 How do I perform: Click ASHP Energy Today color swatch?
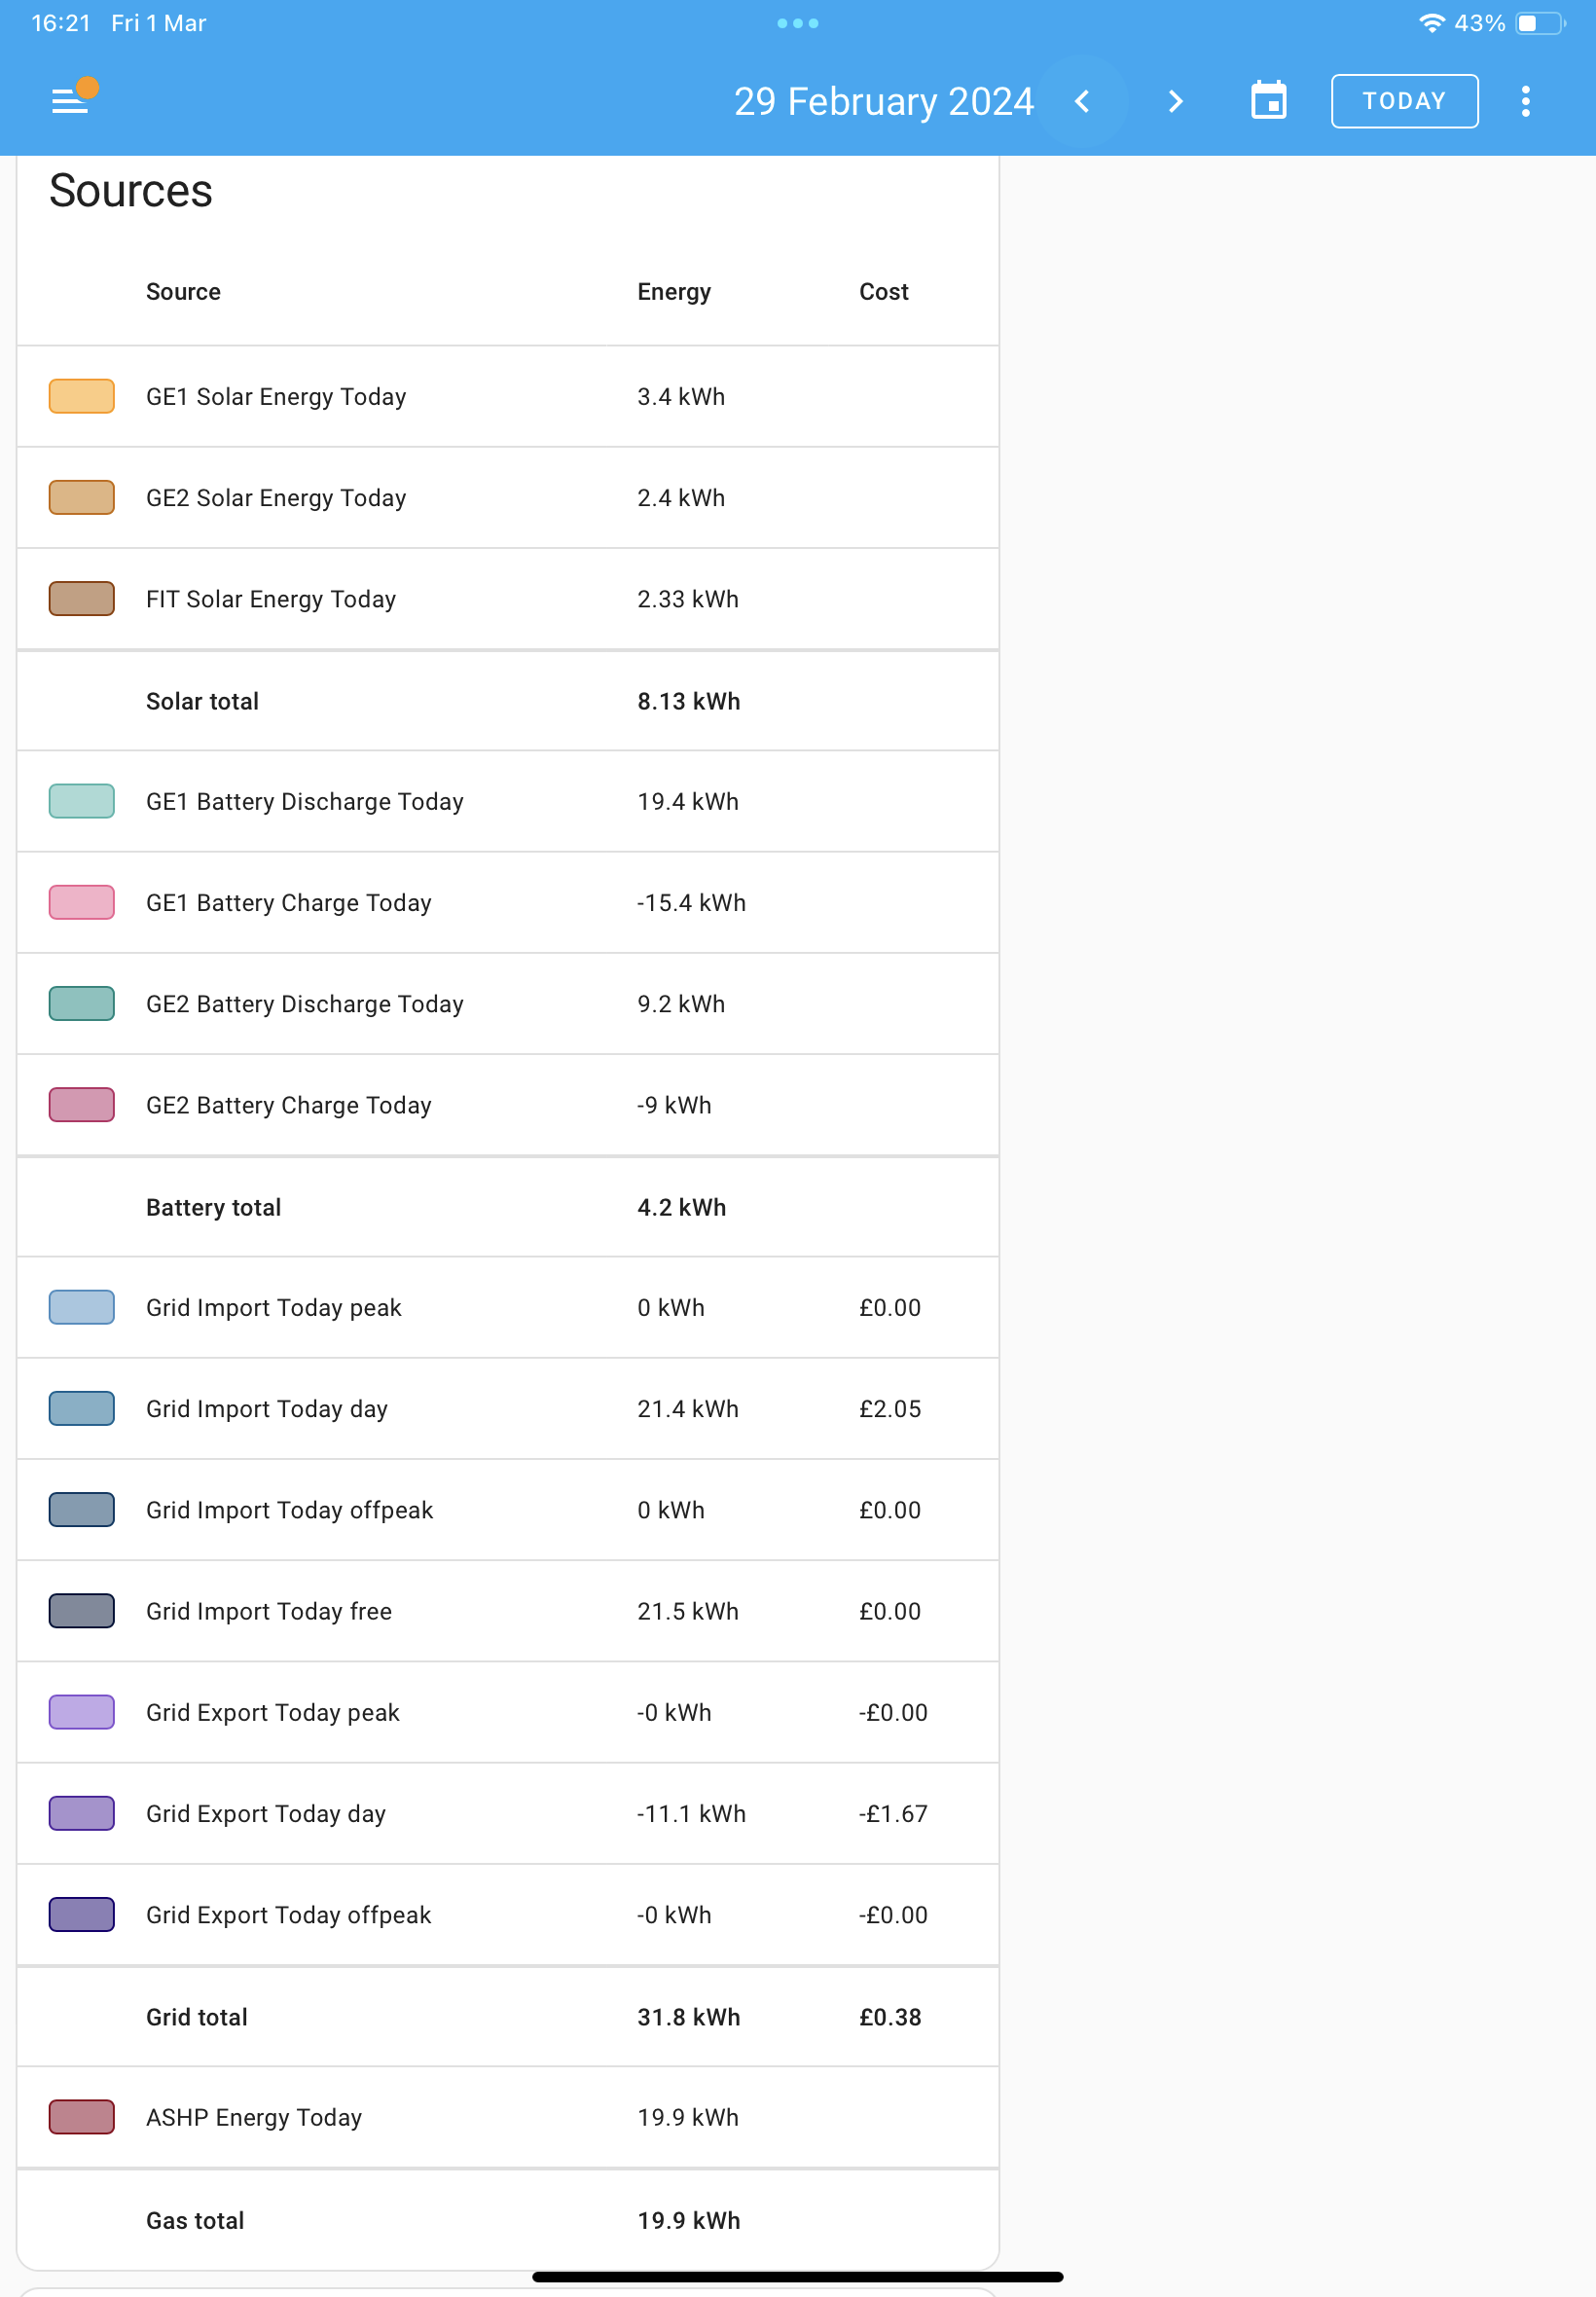82,2116
